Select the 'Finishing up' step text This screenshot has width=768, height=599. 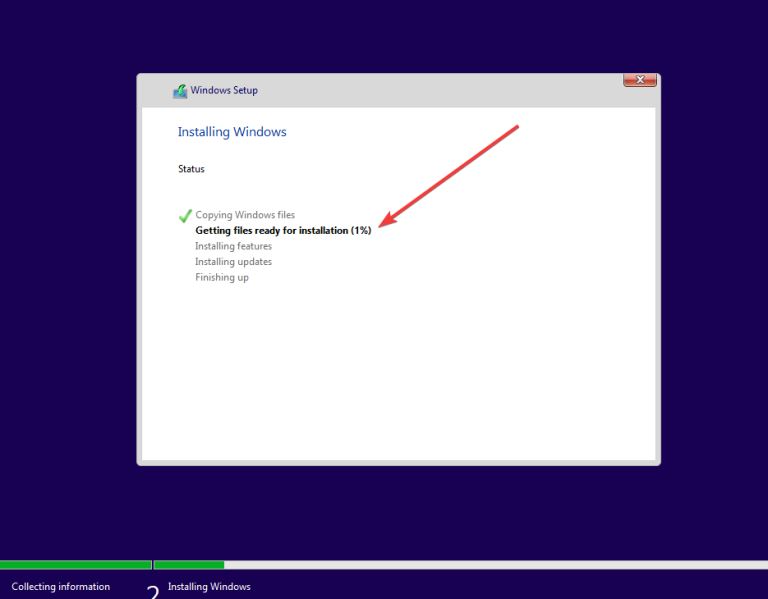[222, 277]
